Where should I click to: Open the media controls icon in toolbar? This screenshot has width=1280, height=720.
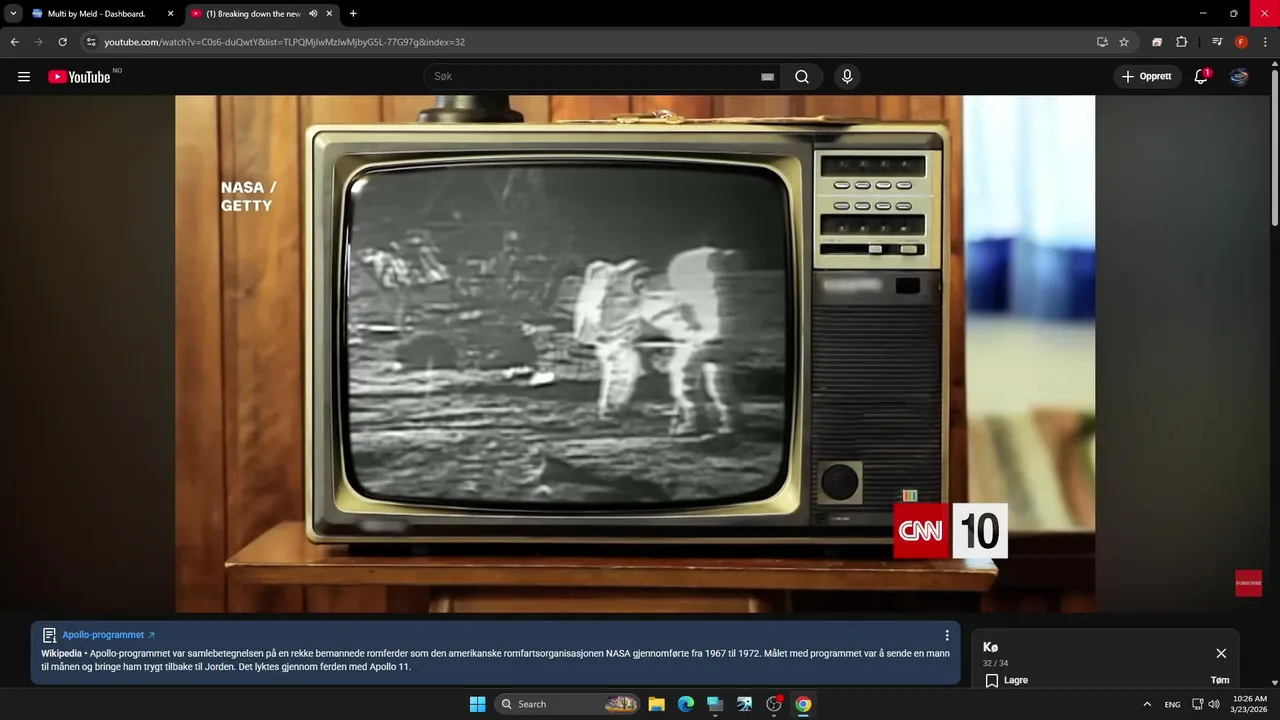(x=1217, y=42)
